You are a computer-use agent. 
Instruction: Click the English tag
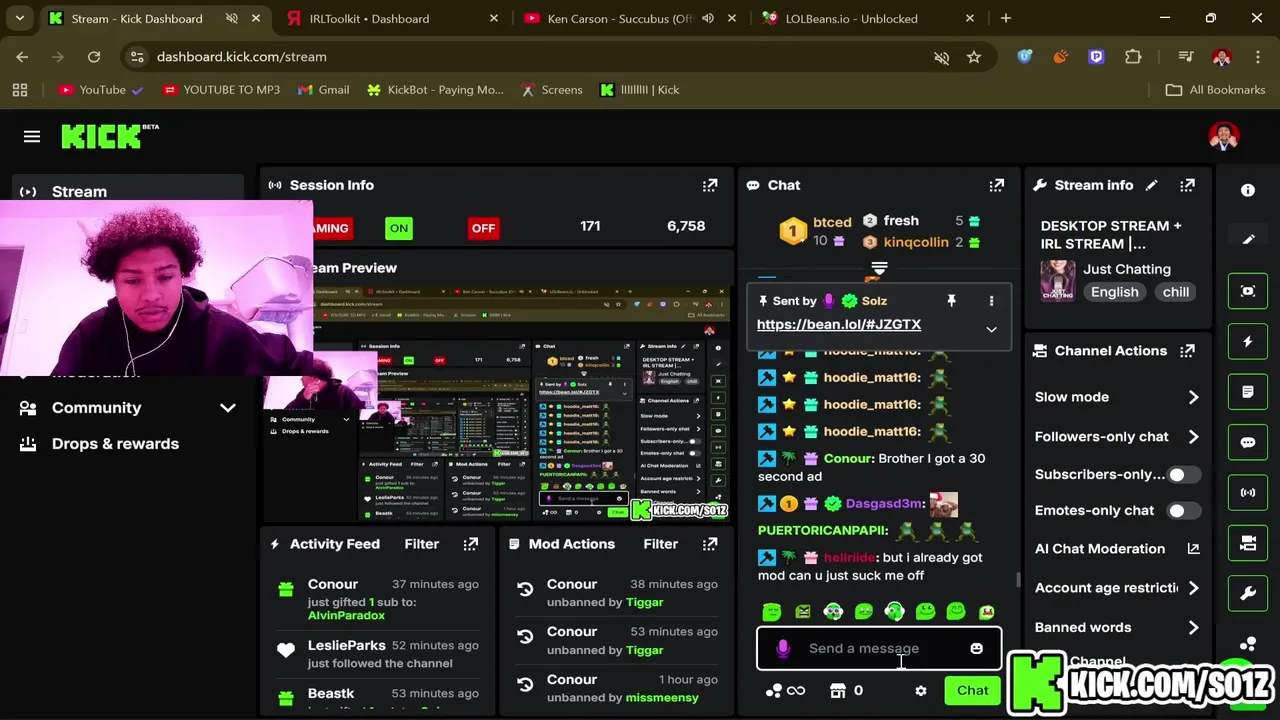click(1114, 292)
